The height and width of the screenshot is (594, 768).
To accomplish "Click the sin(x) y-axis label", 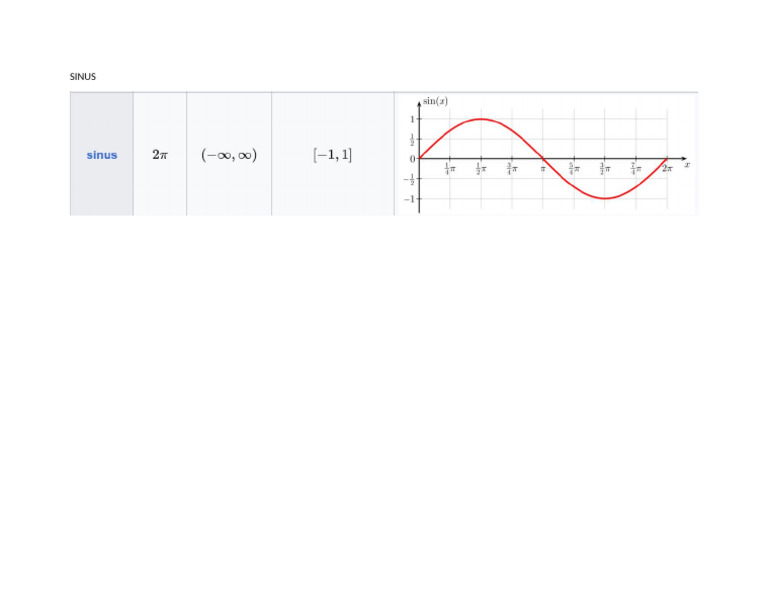I will (x=435, y=101).
